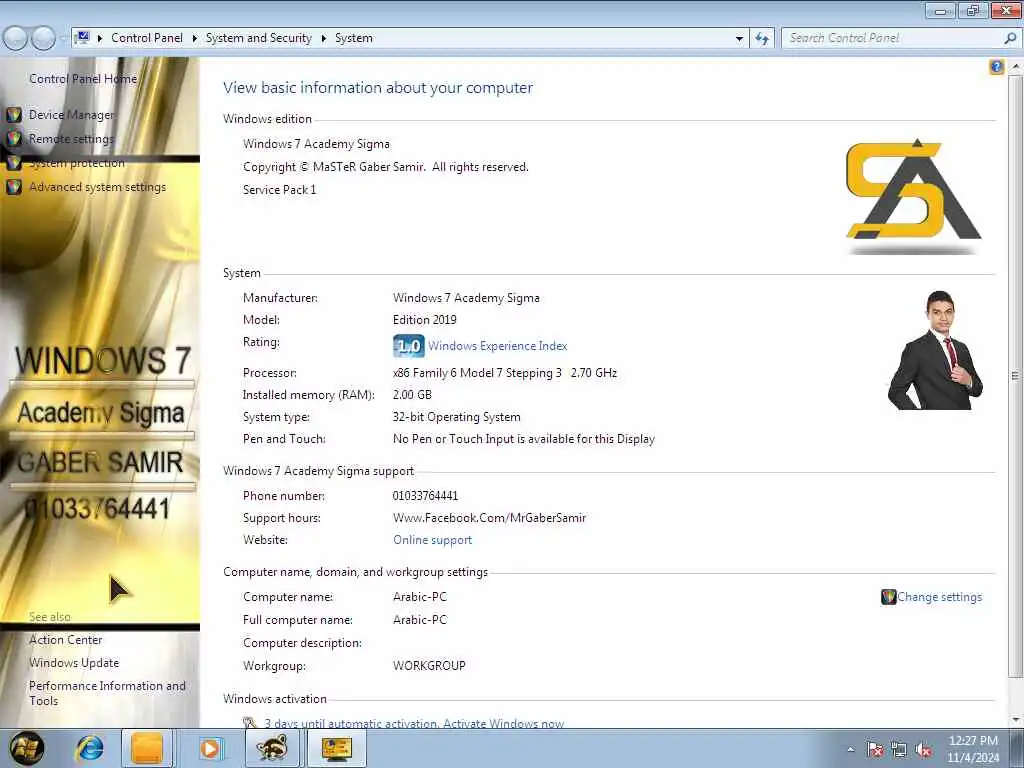
Task: Click the computer icon in address bar
Action: (x=82, y=38)
